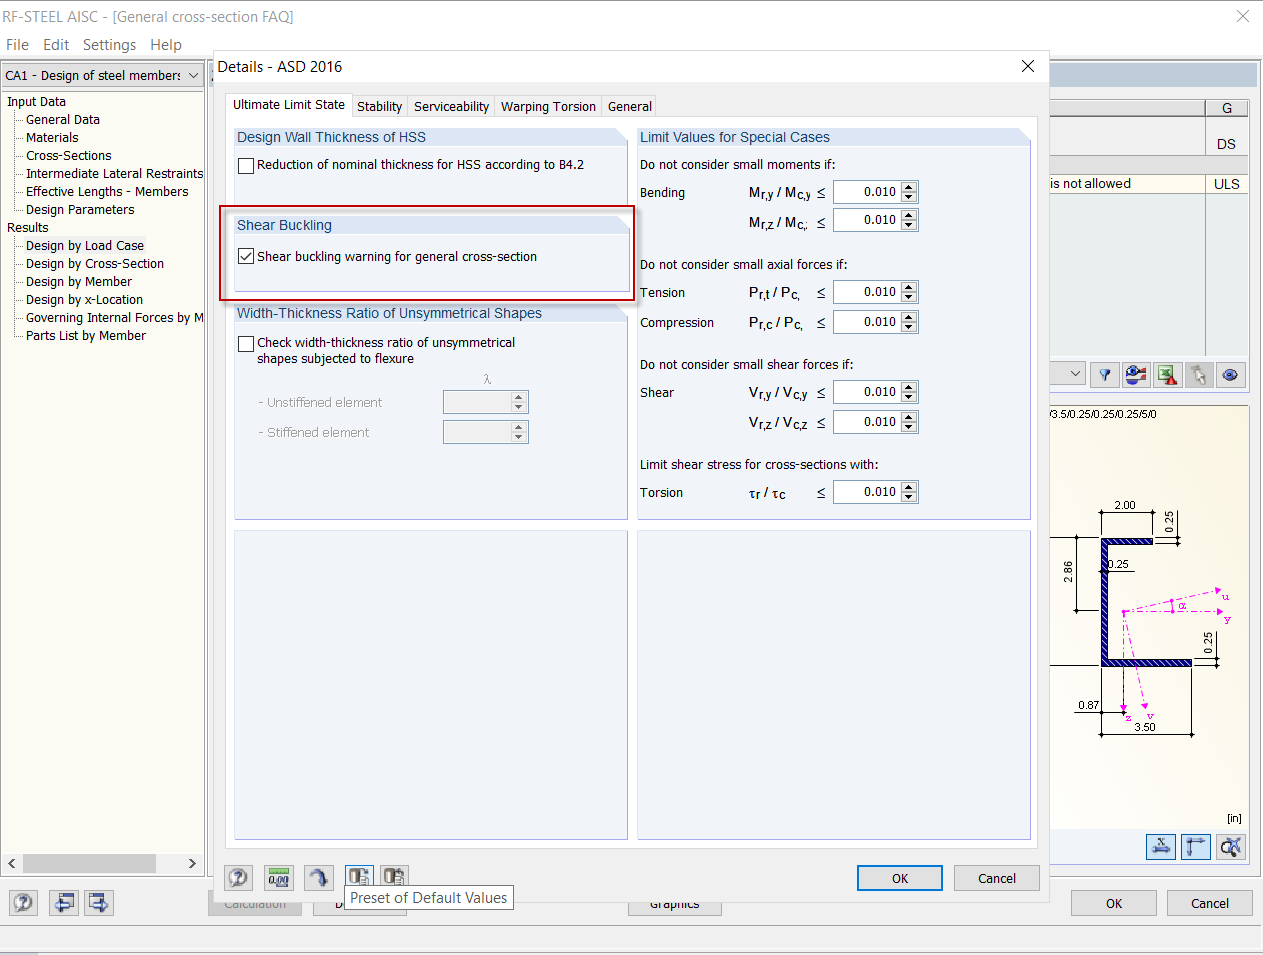The width and height of the screenshot is (1263, 955).
Task: Switch to the Stability tab
Action: pos(379,106)
